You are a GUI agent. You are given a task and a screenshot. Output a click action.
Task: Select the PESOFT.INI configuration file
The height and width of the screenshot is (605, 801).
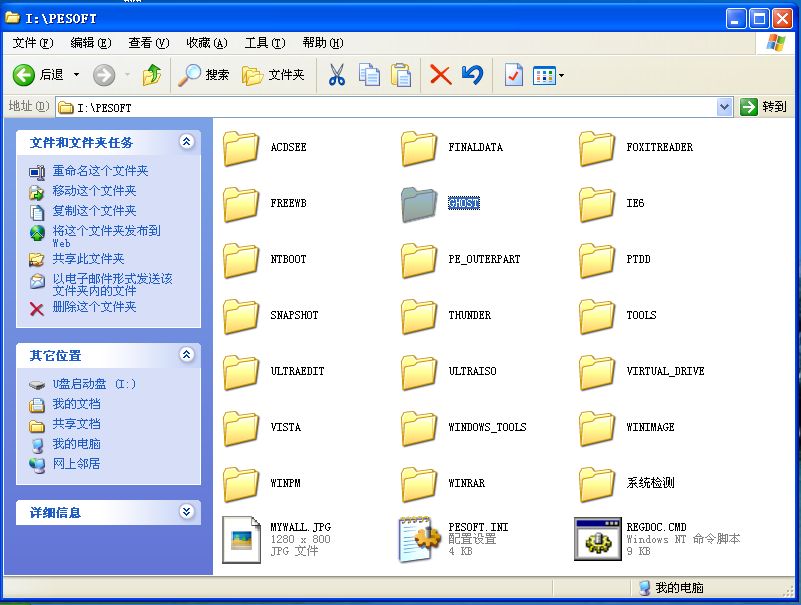(x=419, y=540)
